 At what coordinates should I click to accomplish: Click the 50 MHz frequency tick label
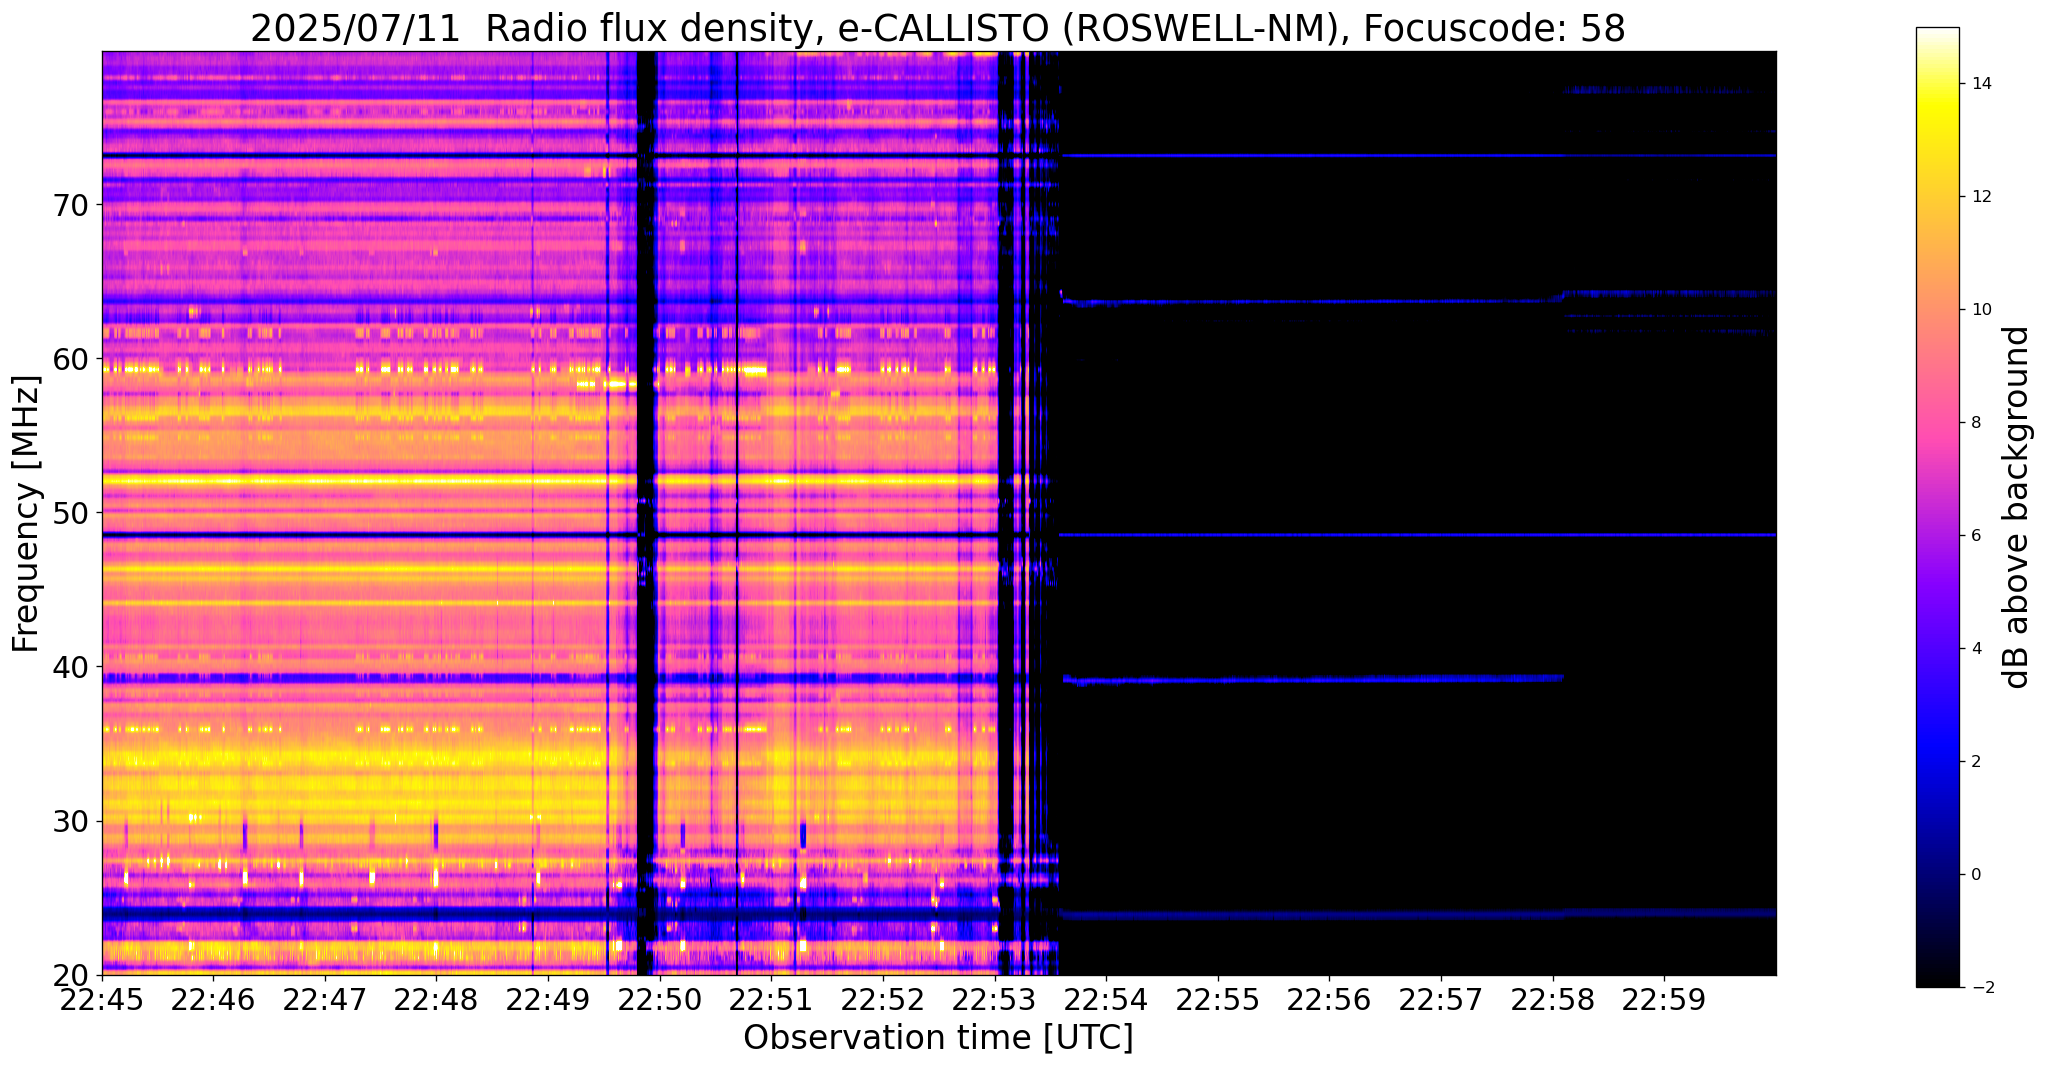coord(71,513)
